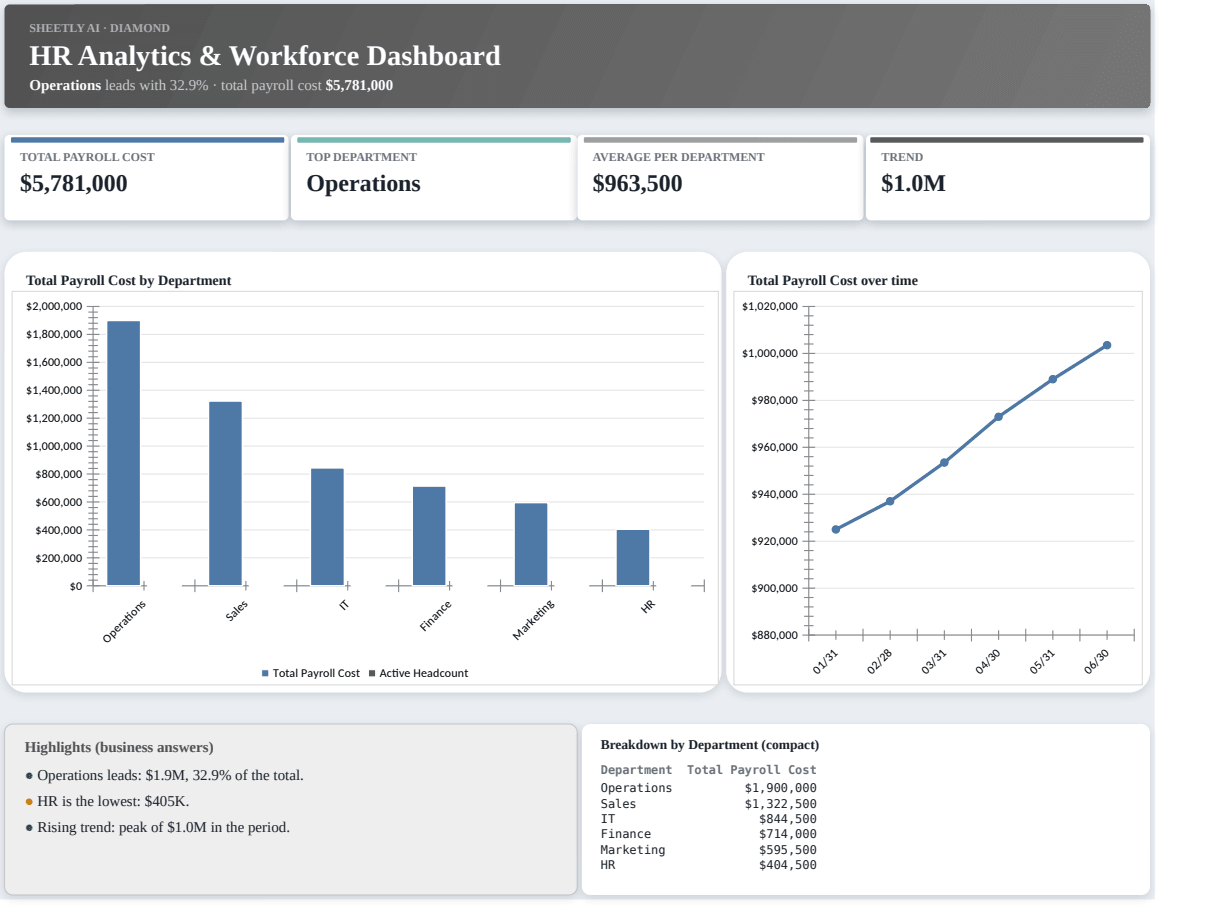Click the Operations bar in payroll chart
1227x922 pixels.
(124, 453)
